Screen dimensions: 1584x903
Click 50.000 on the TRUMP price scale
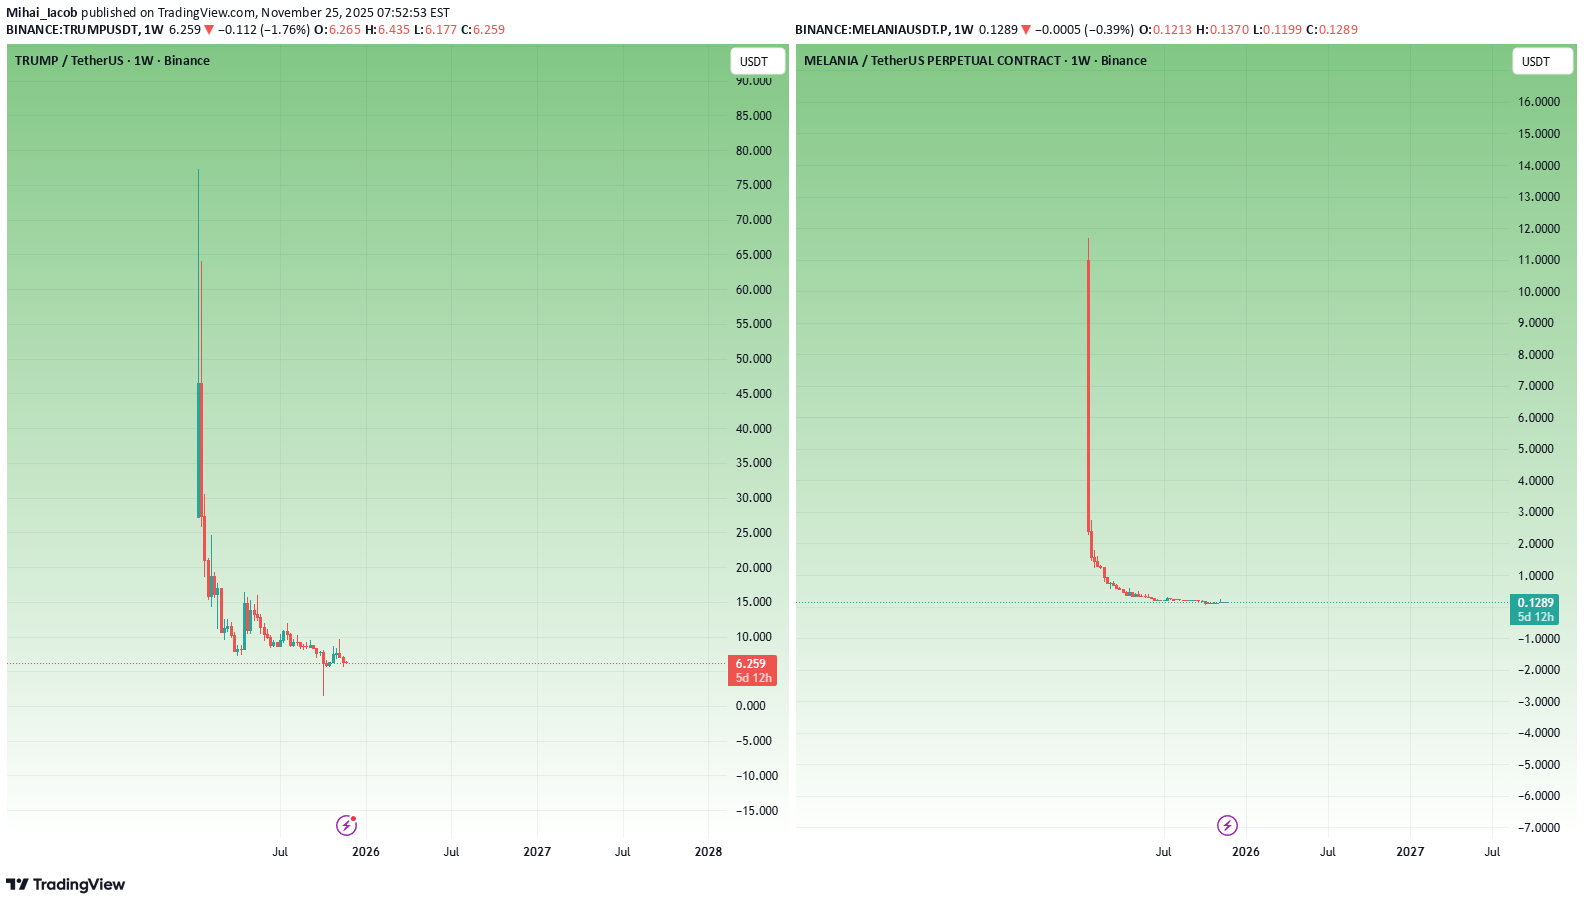[754, 359]
